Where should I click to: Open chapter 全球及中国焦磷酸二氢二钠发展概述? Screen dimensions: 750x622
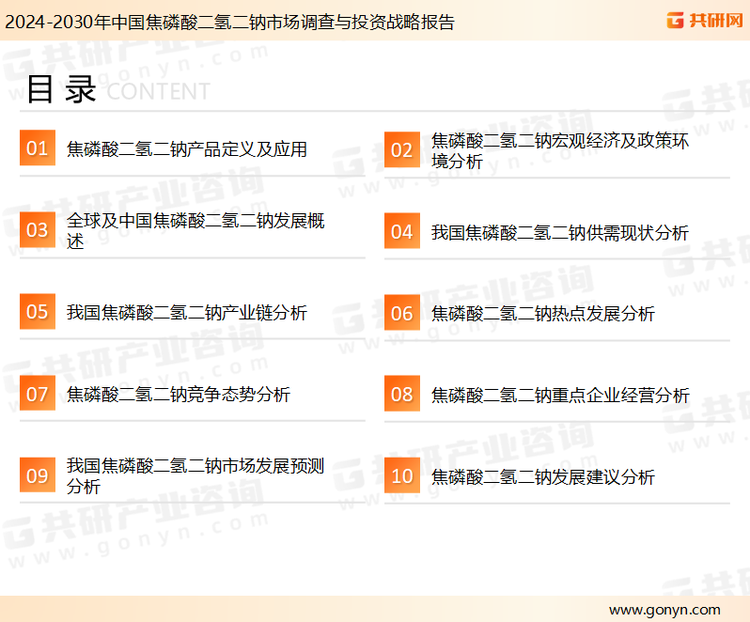pyautogui.click(x=196, y=231)
